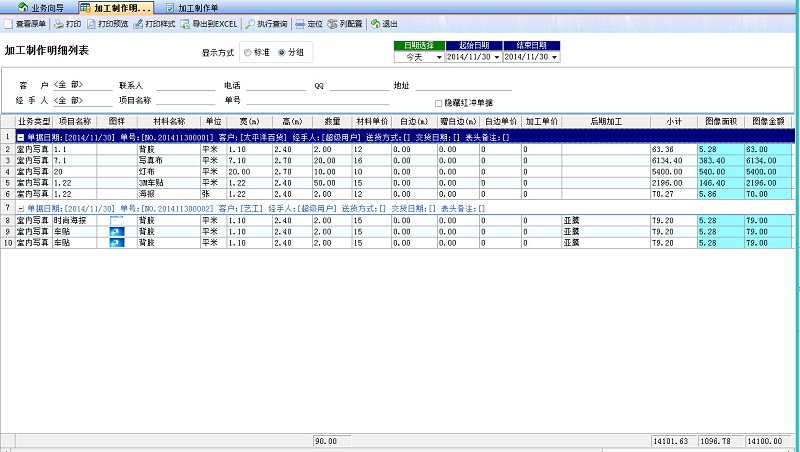
Task: Click the 项目名称 input field
Action: [185, 100]
